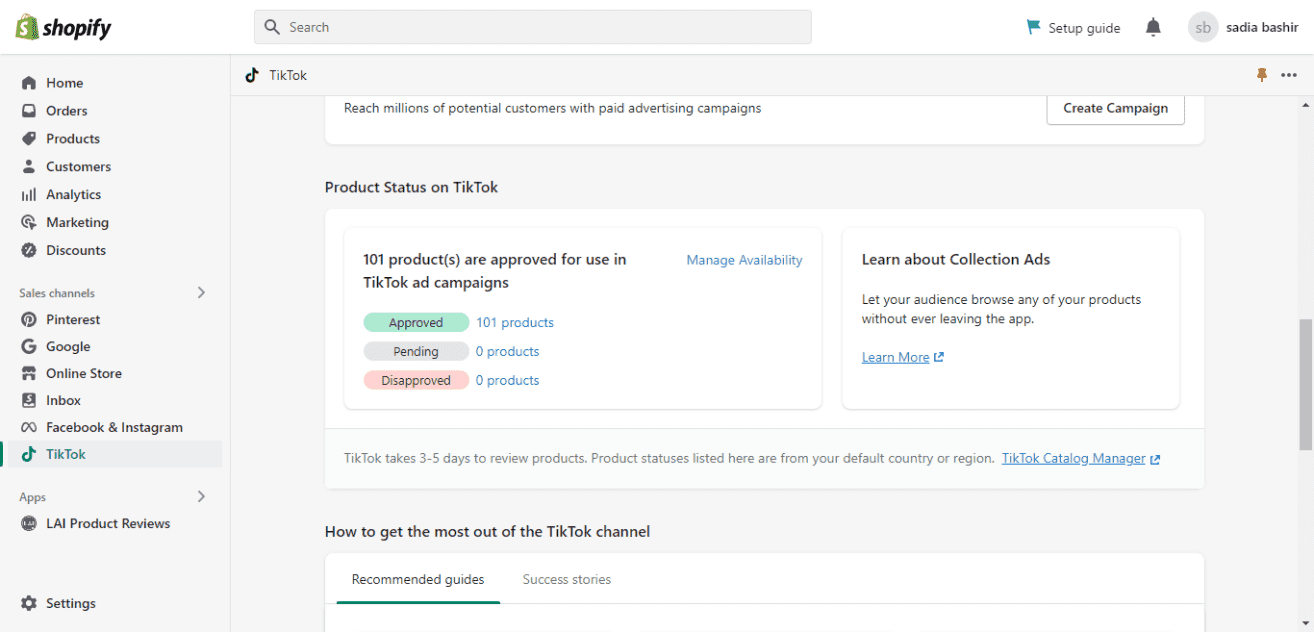Click in the Search field

click(x=533, y=27)
